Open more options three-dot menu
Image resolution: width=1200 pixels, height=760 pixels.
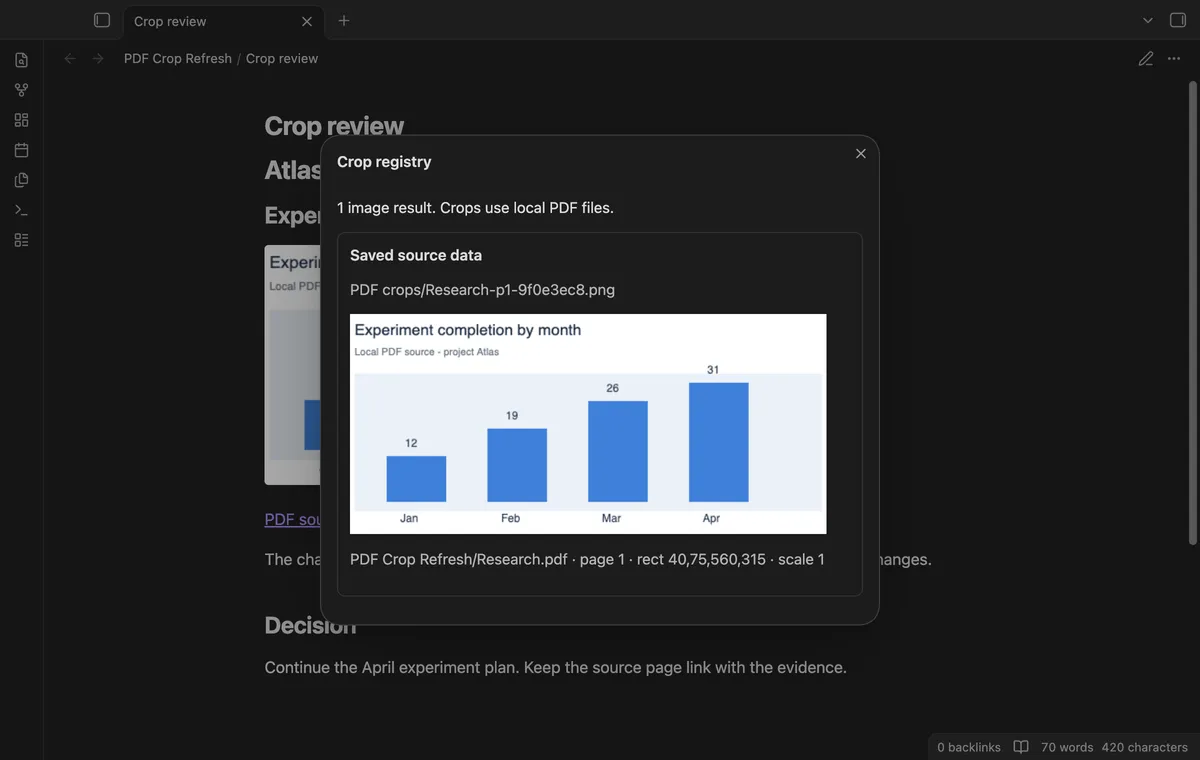tap(1174, 59)
